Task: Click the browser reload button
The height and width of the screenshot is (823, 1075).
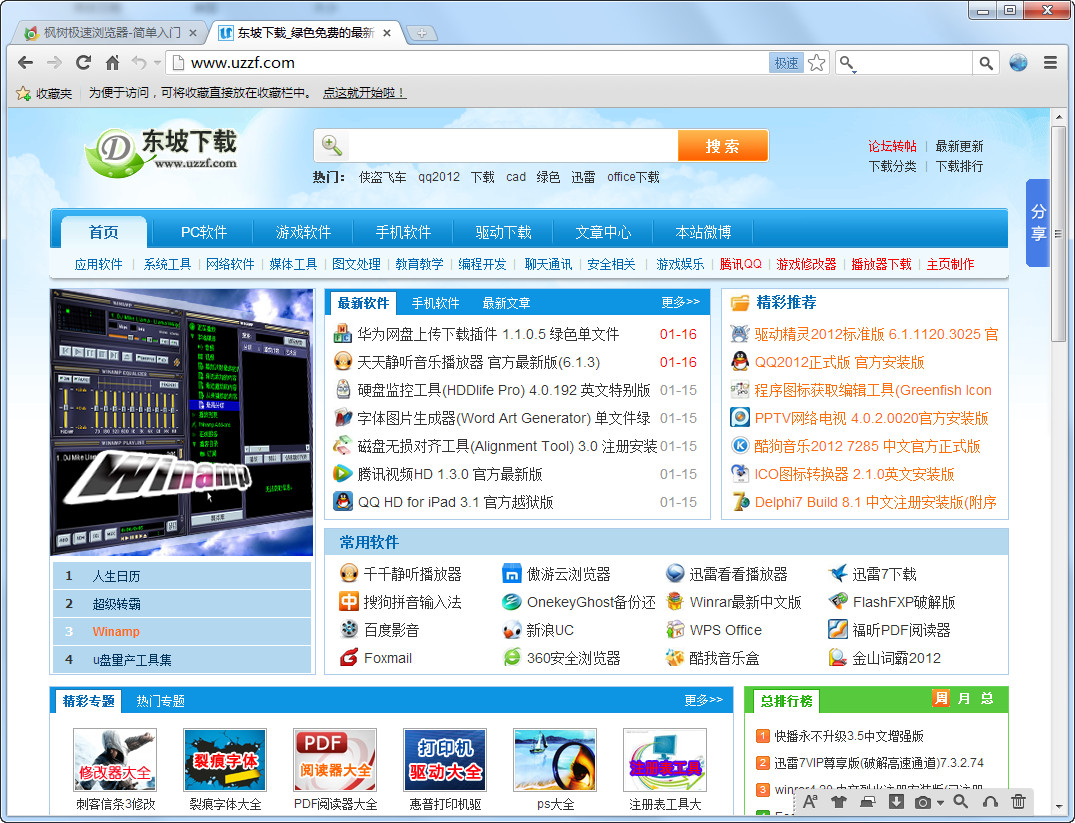Action: pyautogui.click(x=83, y=63)
